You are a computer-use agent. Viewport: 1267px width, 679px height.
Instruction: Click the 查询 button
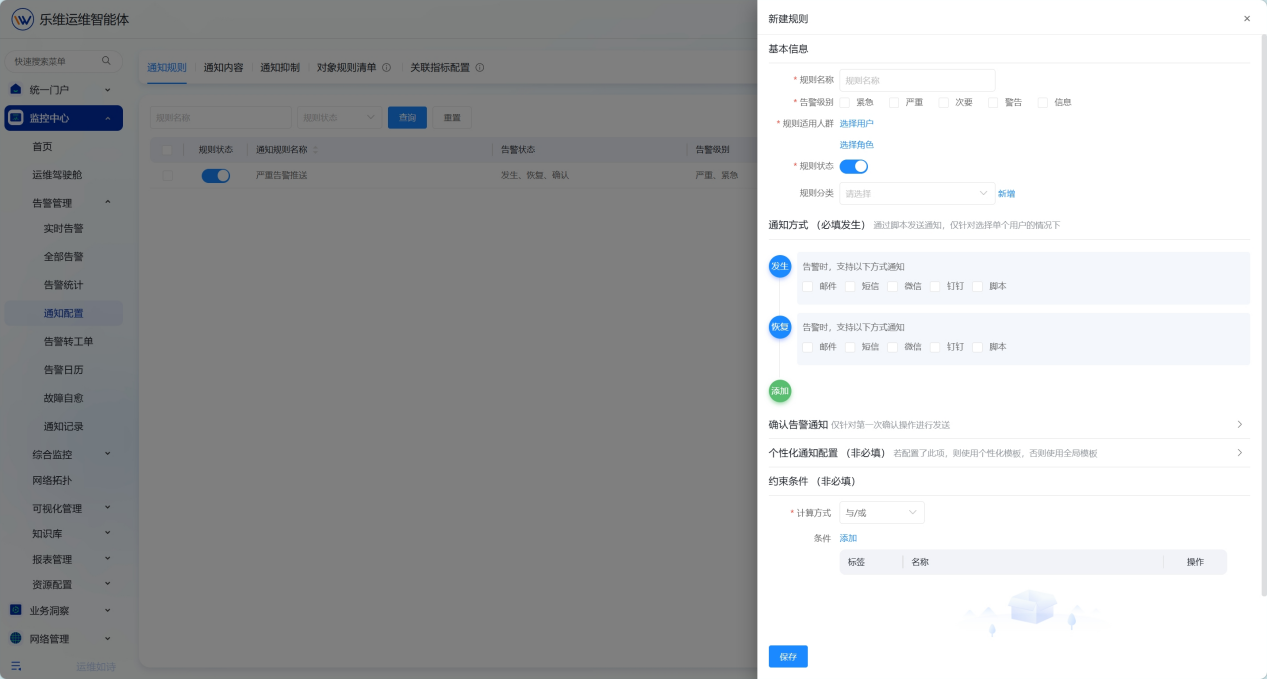[x=408, y=118]
